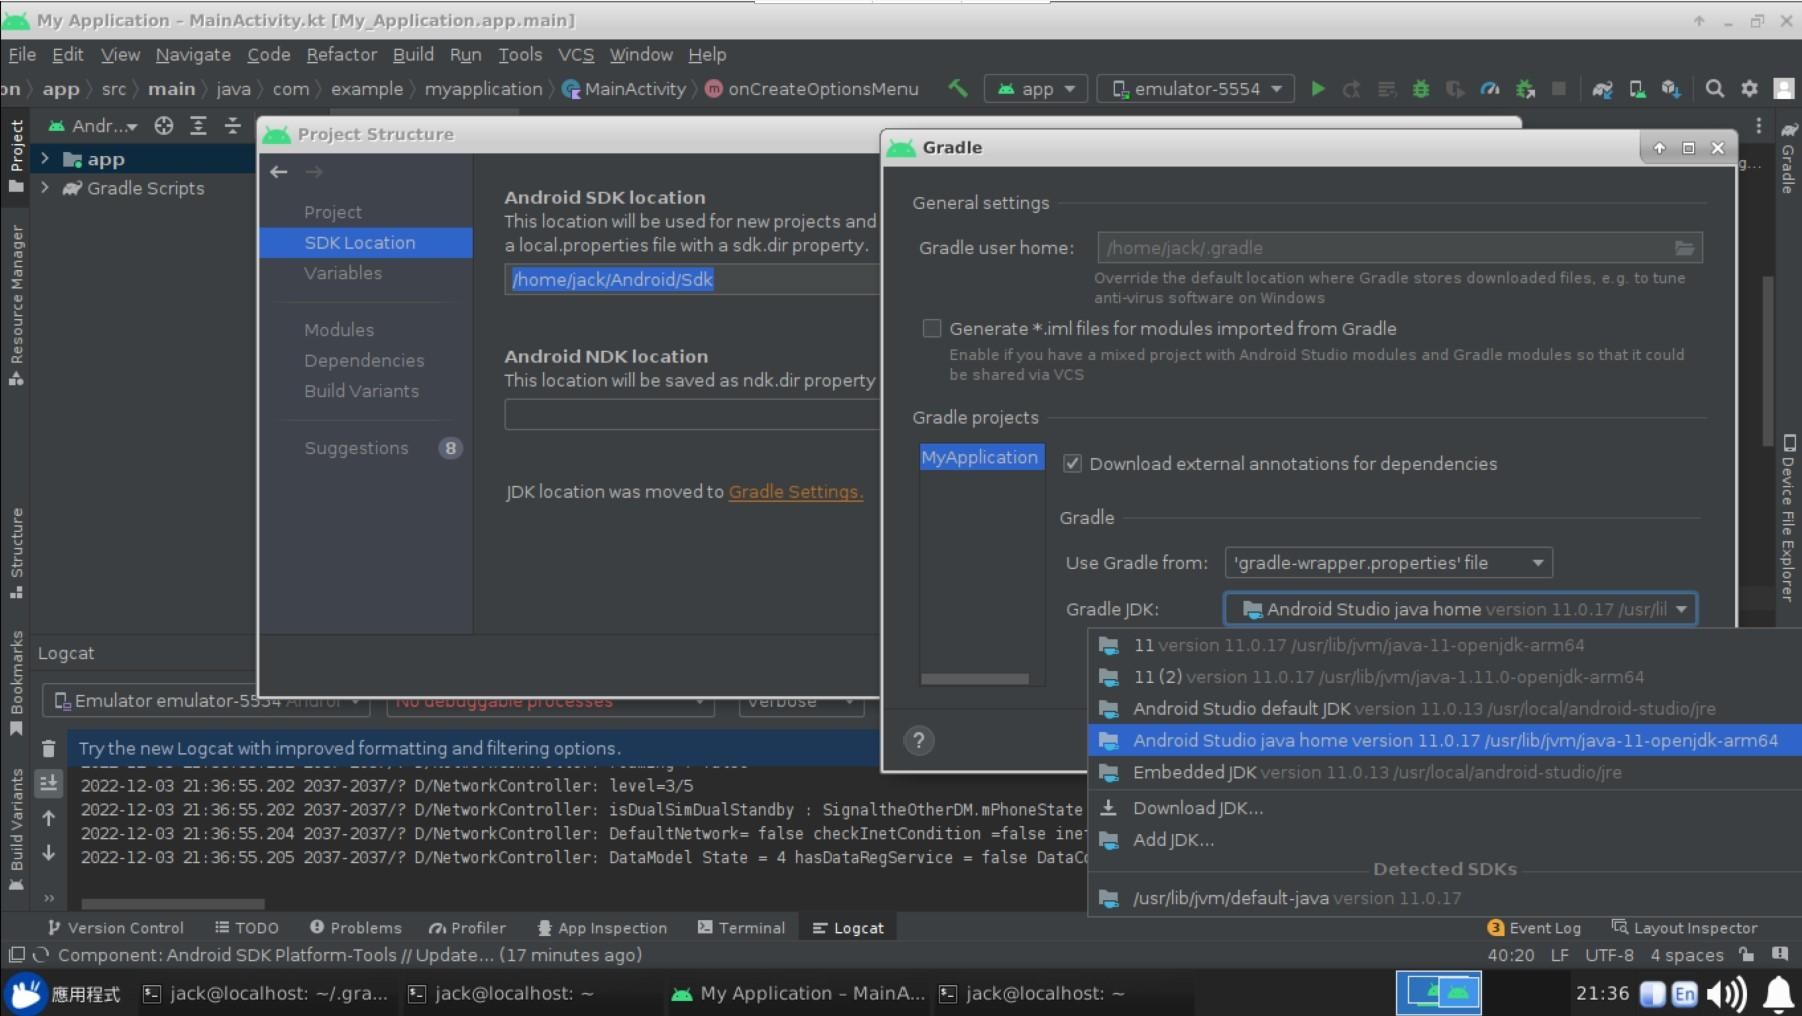
Task: Open the SDK Manager cube icon
Action: click(1672, 88)
